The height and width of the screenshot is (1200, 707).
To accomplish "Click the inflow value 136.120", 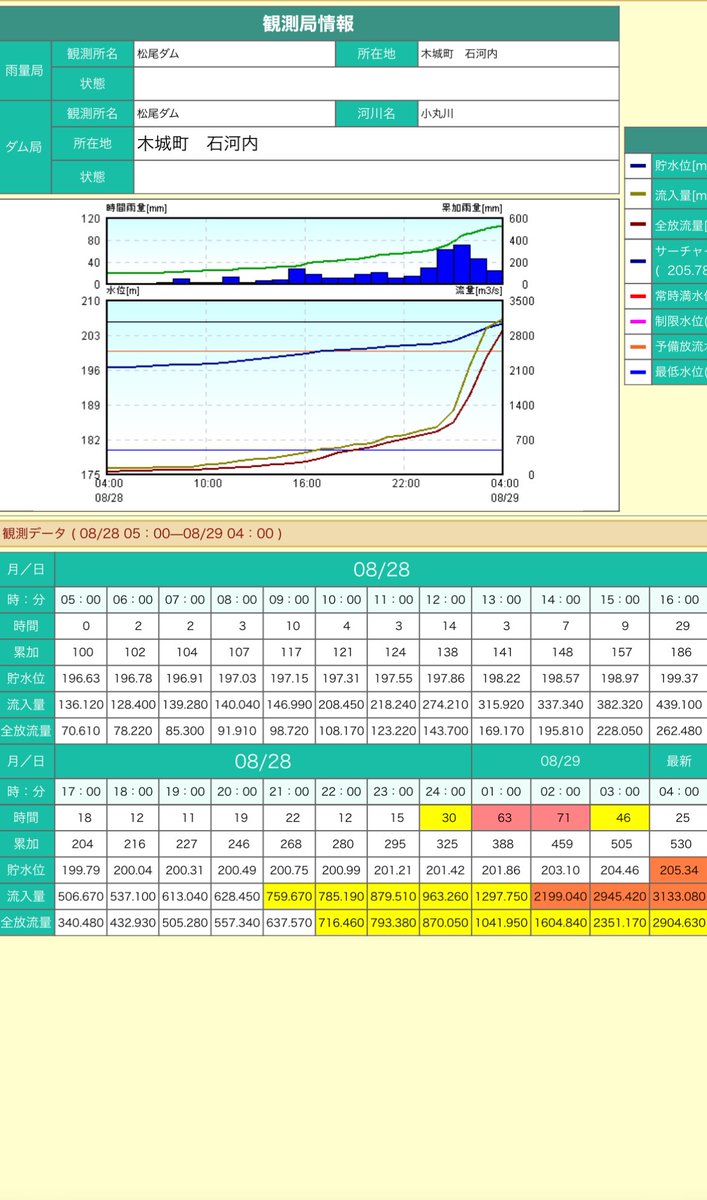I will (x=82, y=705).
